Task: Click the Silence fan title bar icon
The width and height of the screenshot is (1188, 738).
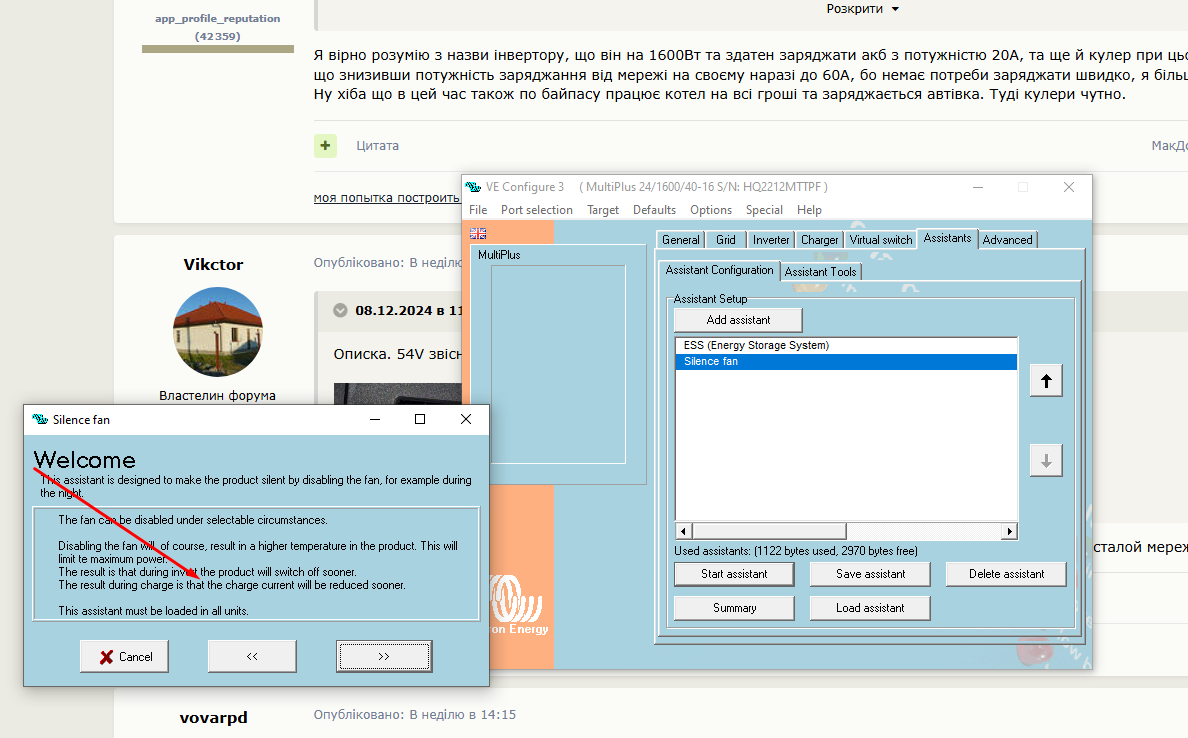Action: pyautogui.click(x=40, y=419)
